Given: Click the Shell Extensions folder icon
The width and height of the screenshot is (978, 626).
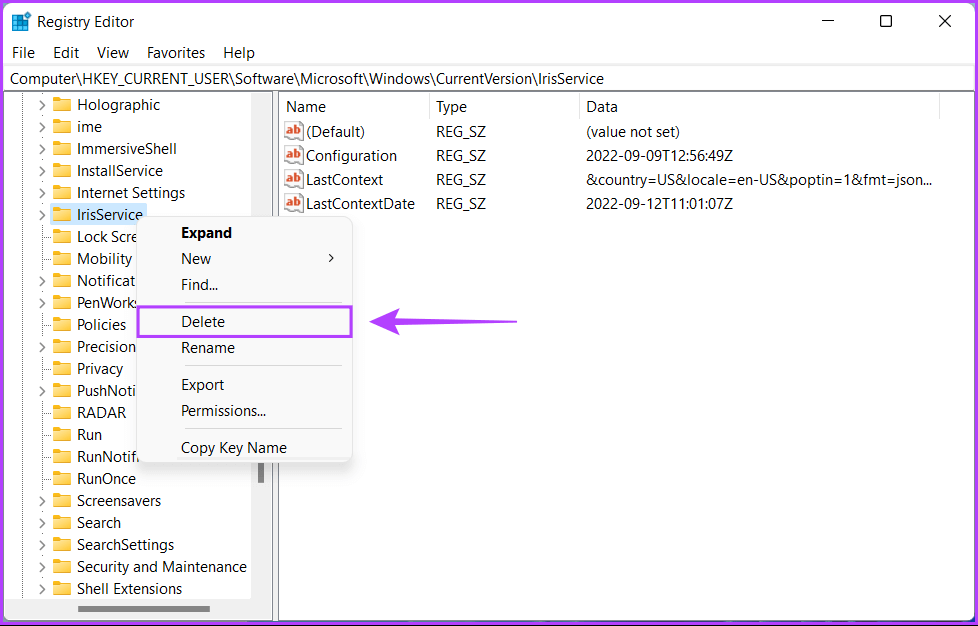Looking at the screenshot, I should pyautogui.click(x=62, y=589).
